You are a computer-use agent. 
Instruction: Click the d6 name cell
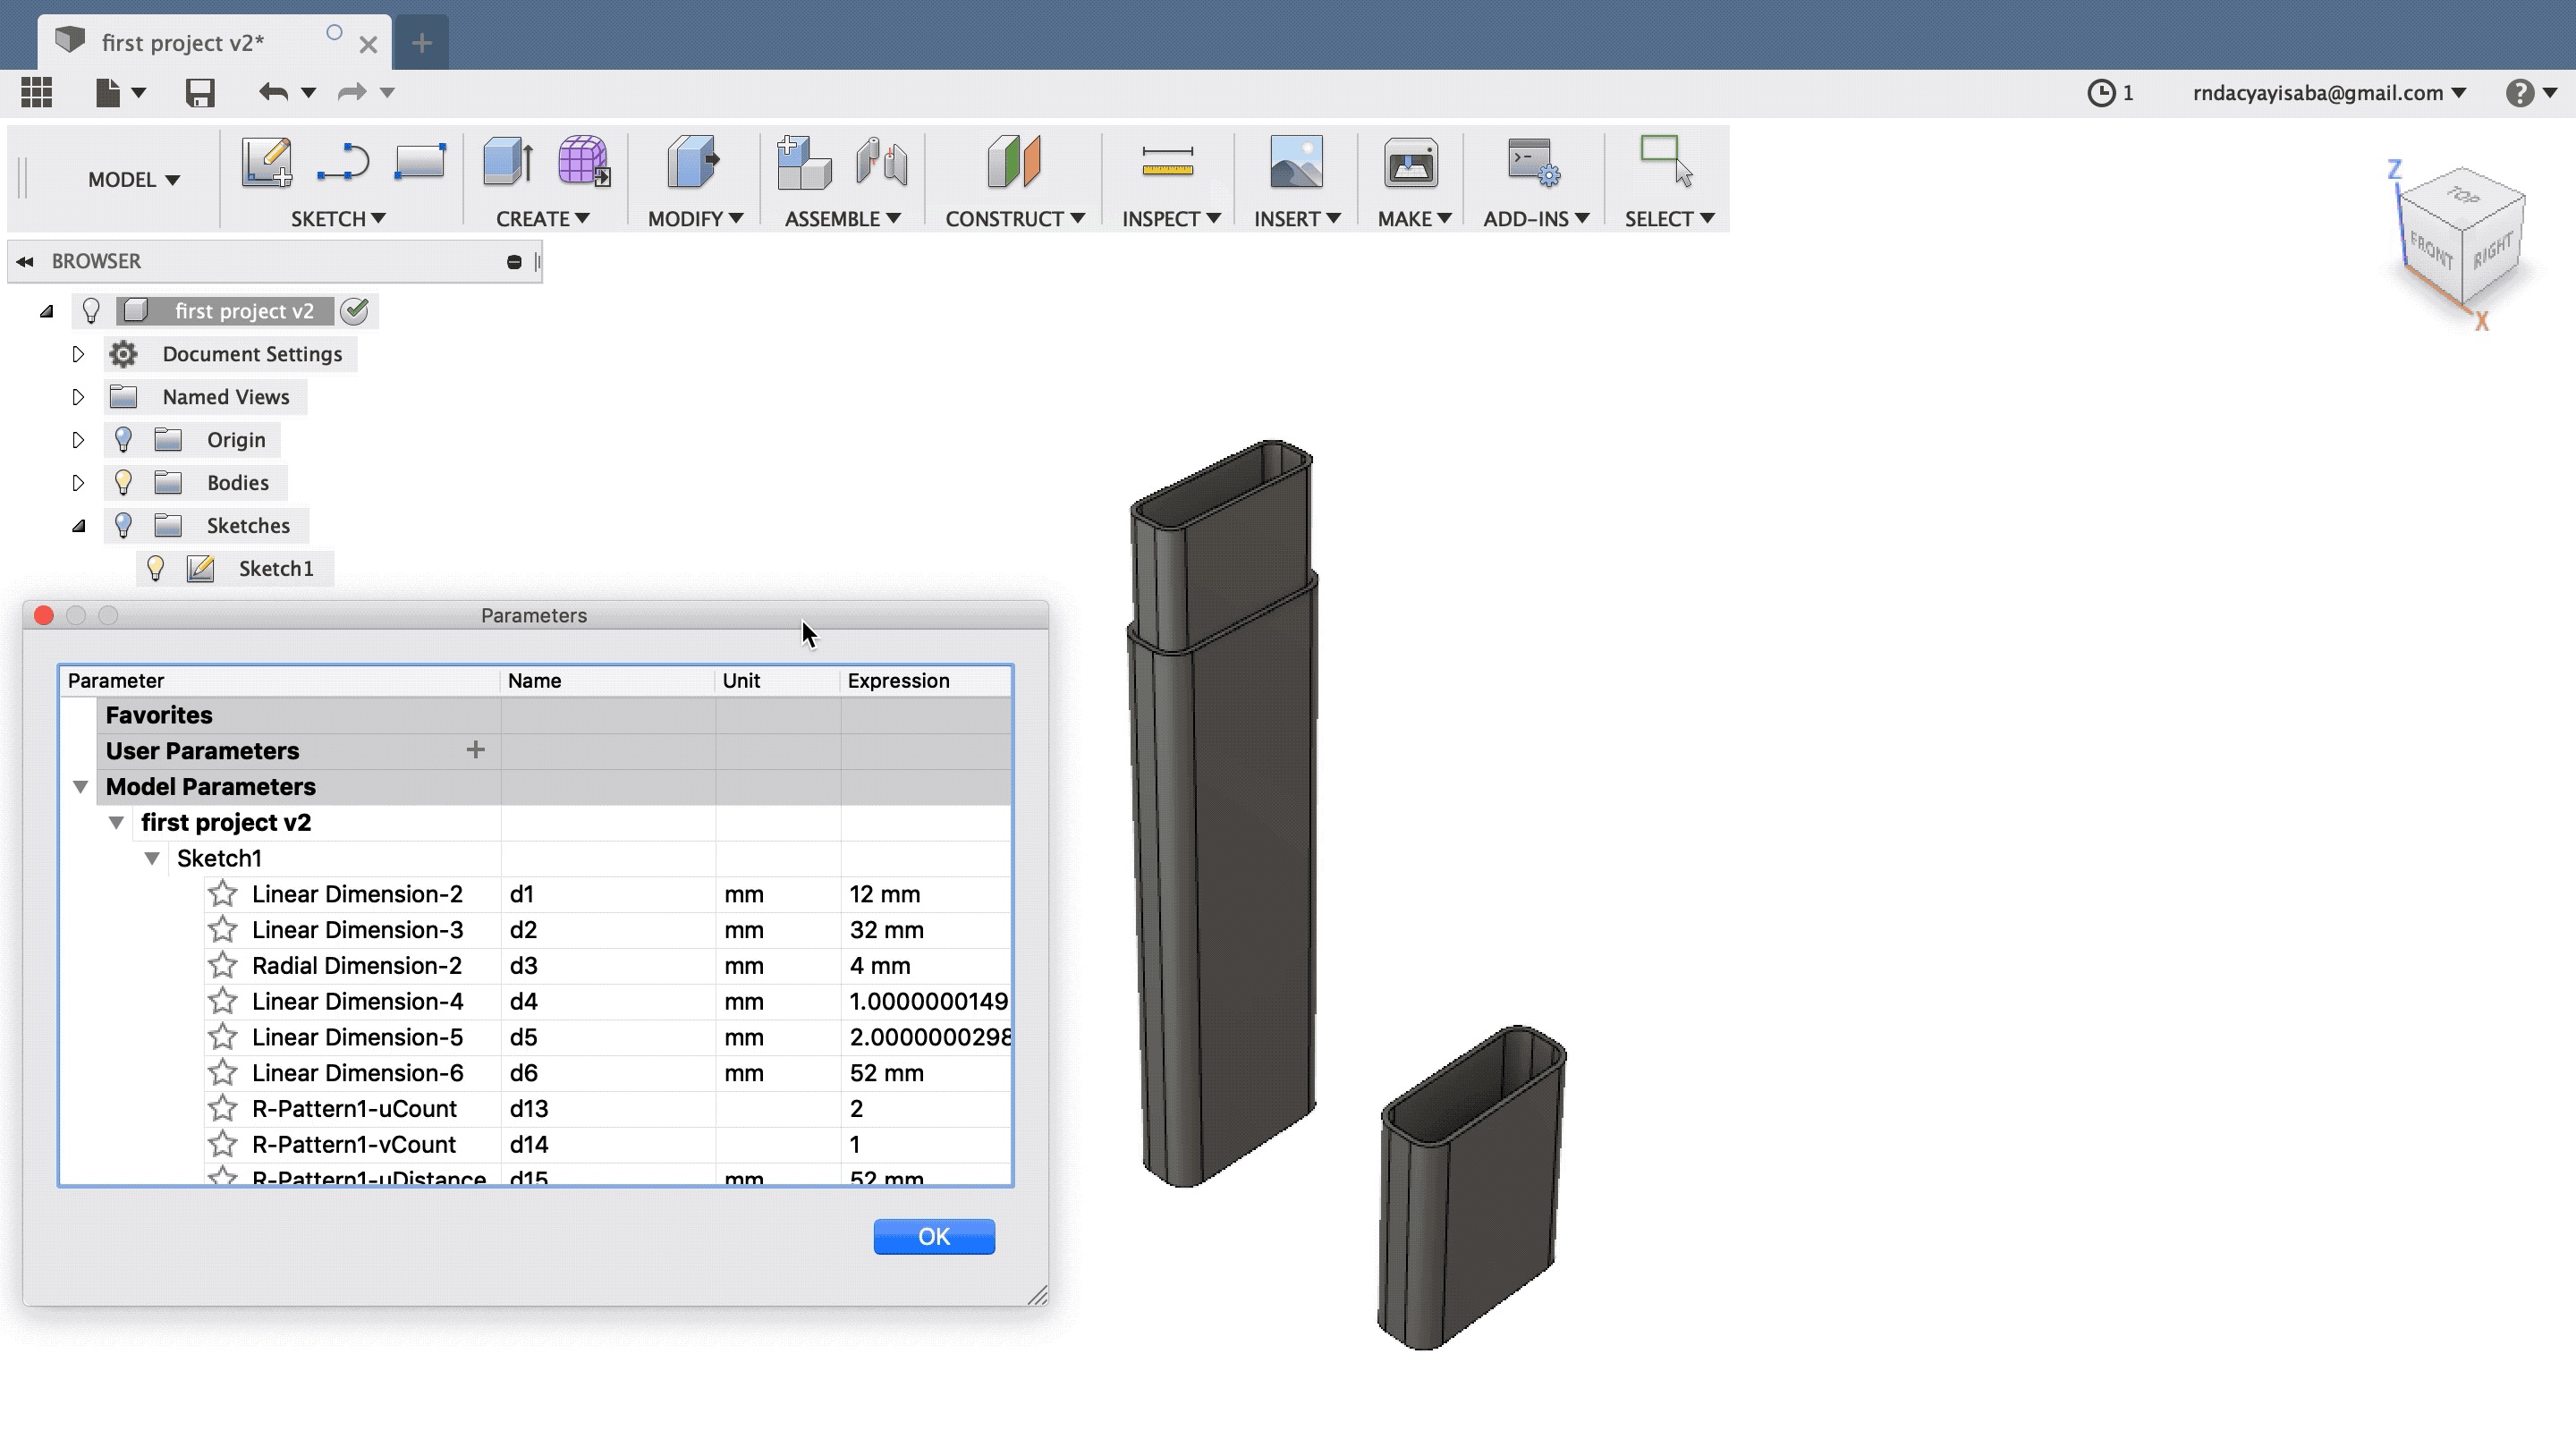click(608, 1073)
